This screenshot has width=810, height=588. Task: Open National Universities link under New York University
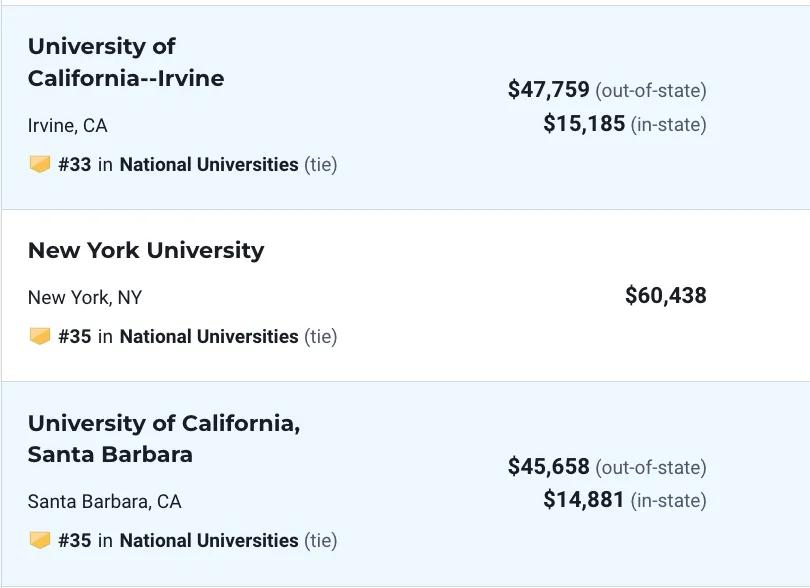coord(209,337)
